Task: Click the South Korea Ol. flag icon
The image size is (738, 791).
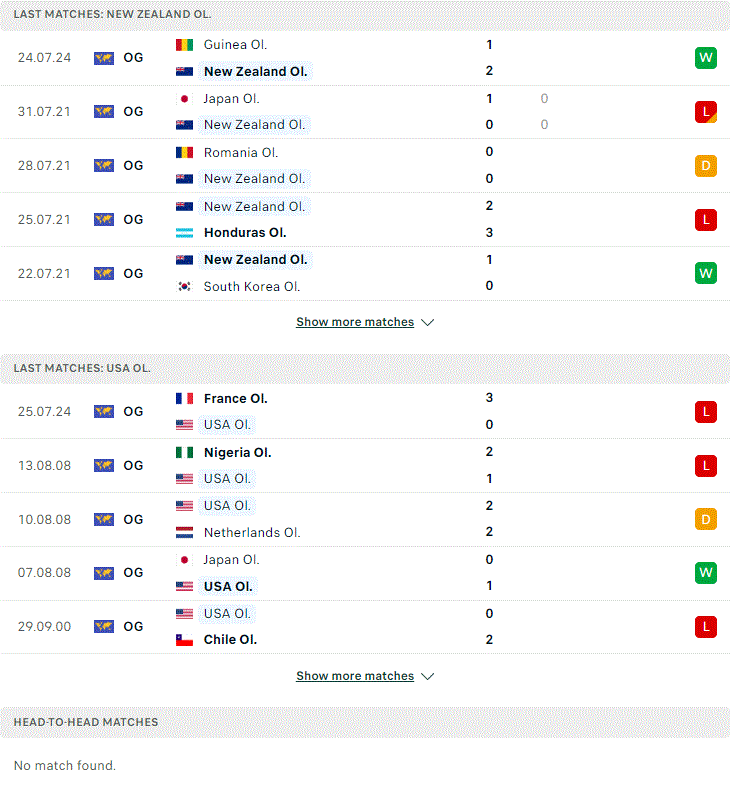Action: (184, 287)
